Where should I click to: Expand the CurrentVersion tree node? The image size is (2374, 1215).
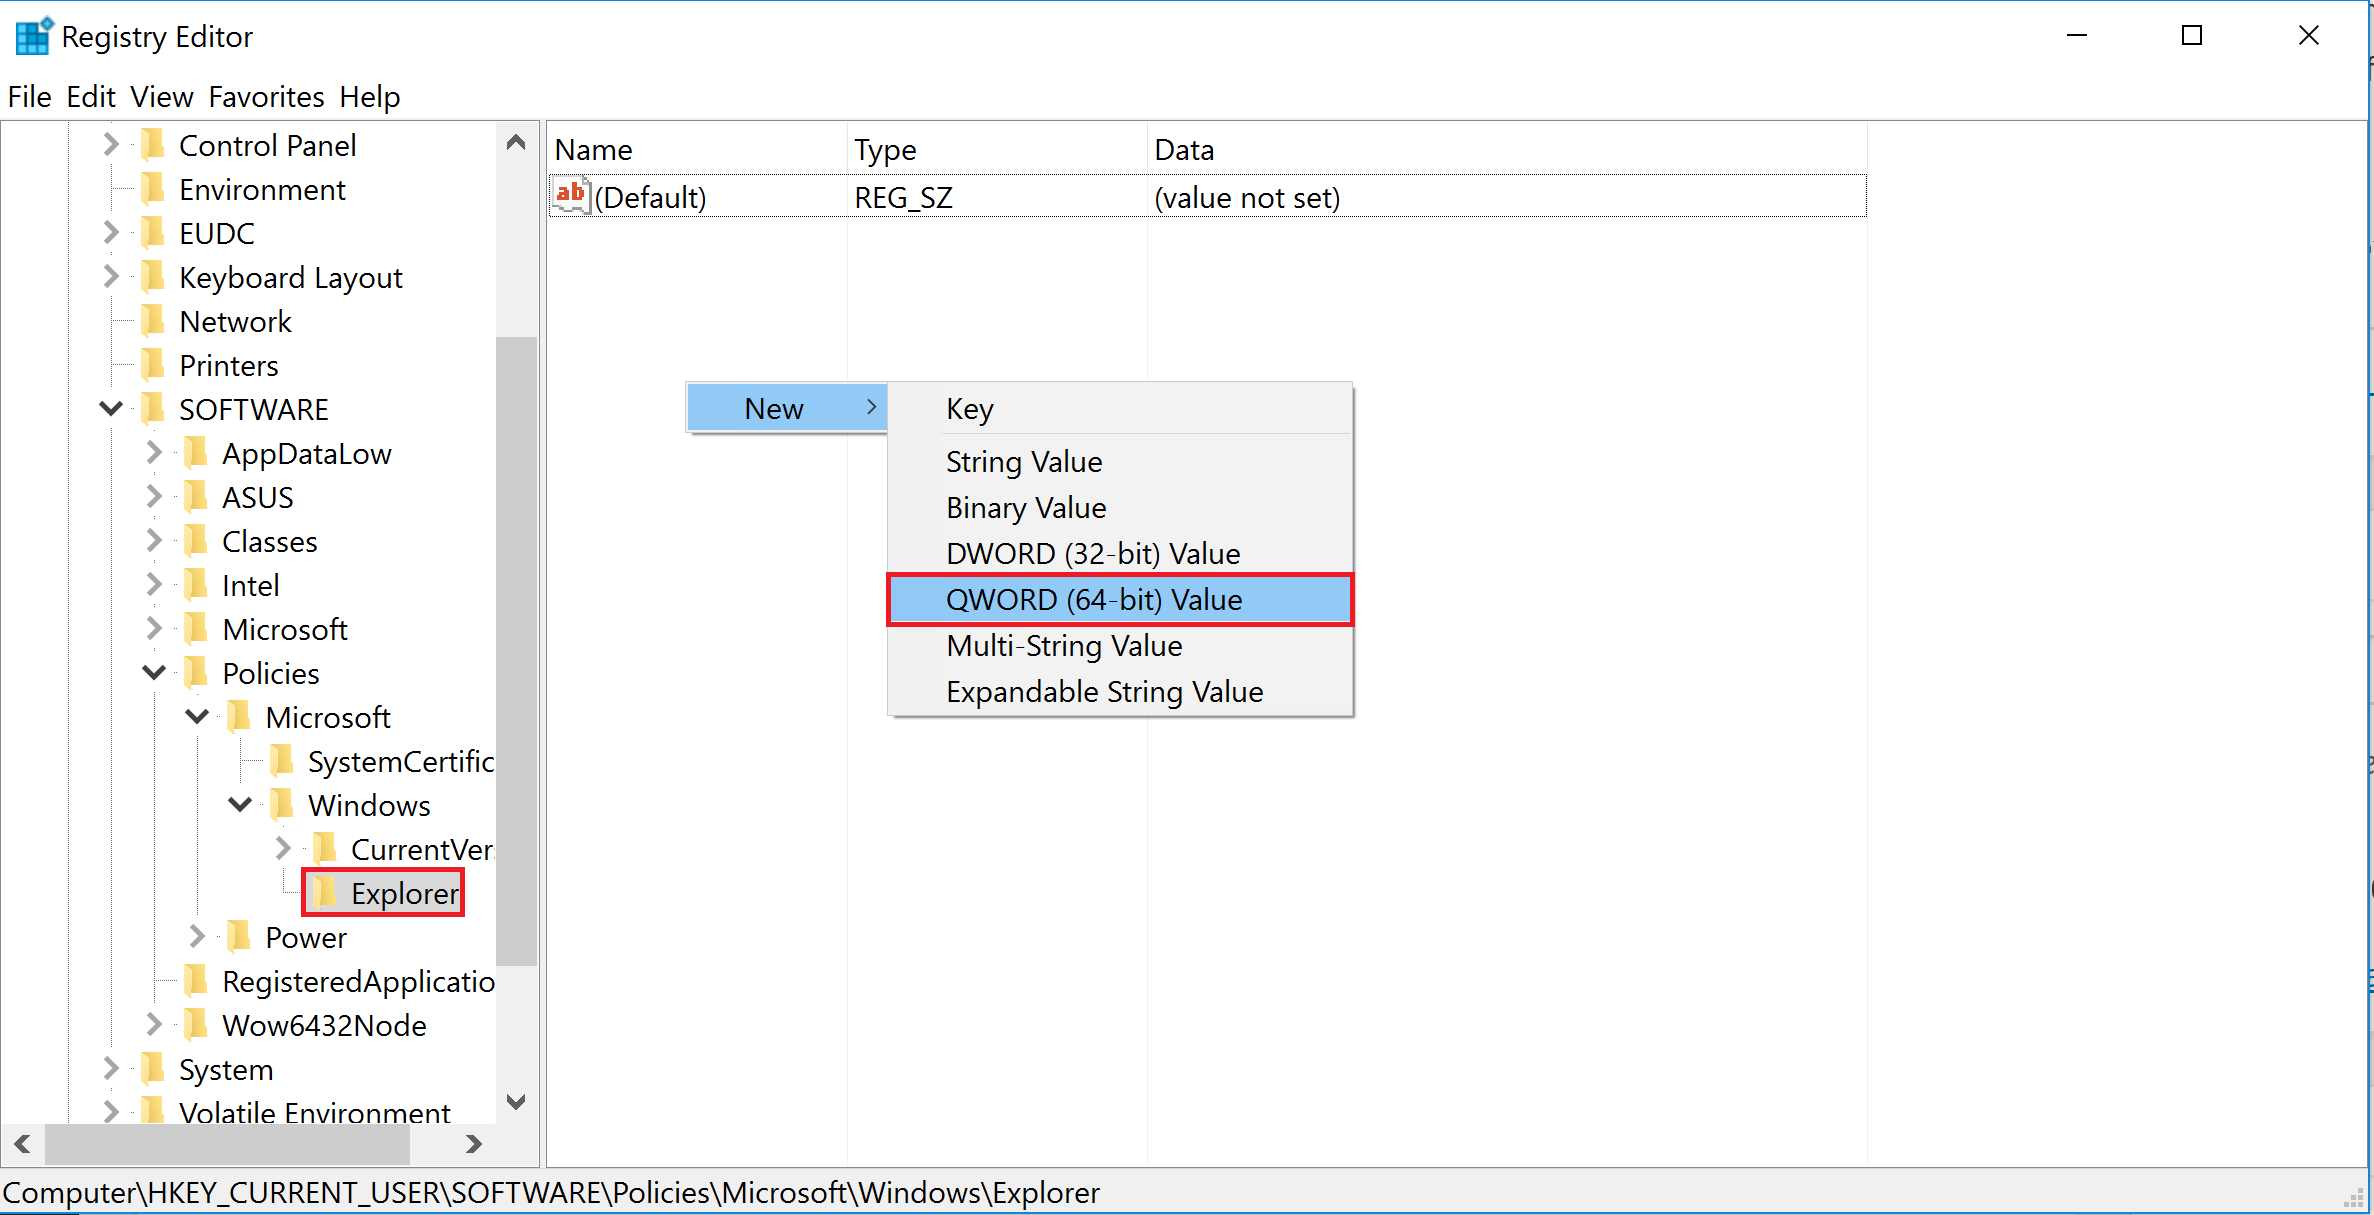(x=283, y=850)
